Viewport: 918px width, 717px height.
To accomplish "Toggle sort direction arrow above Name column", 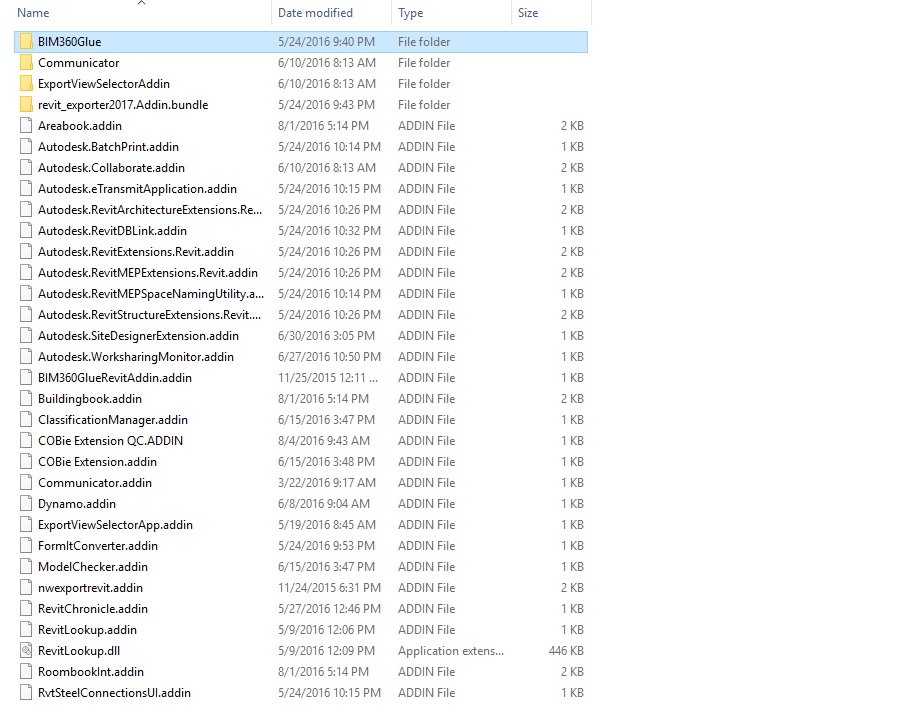I will click(141, 3).
